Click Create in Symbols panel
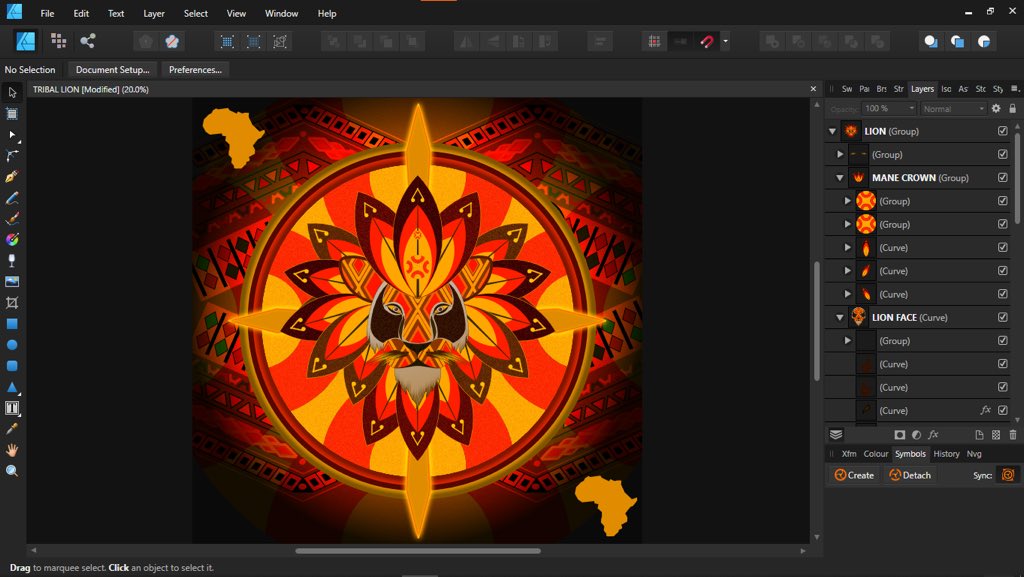The width and height of the screenshot is (1024, 577). coord(854,475)
